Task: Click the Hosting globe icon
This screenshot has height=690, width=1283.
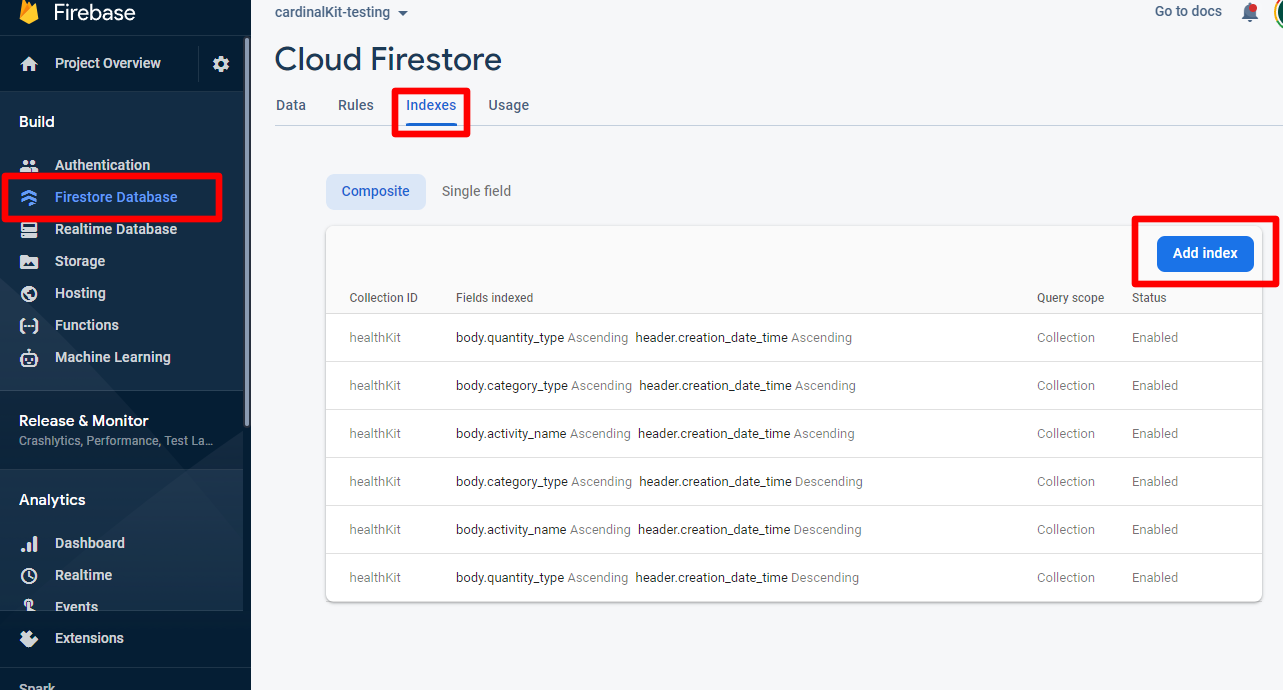Action: (x=29, y=294)
